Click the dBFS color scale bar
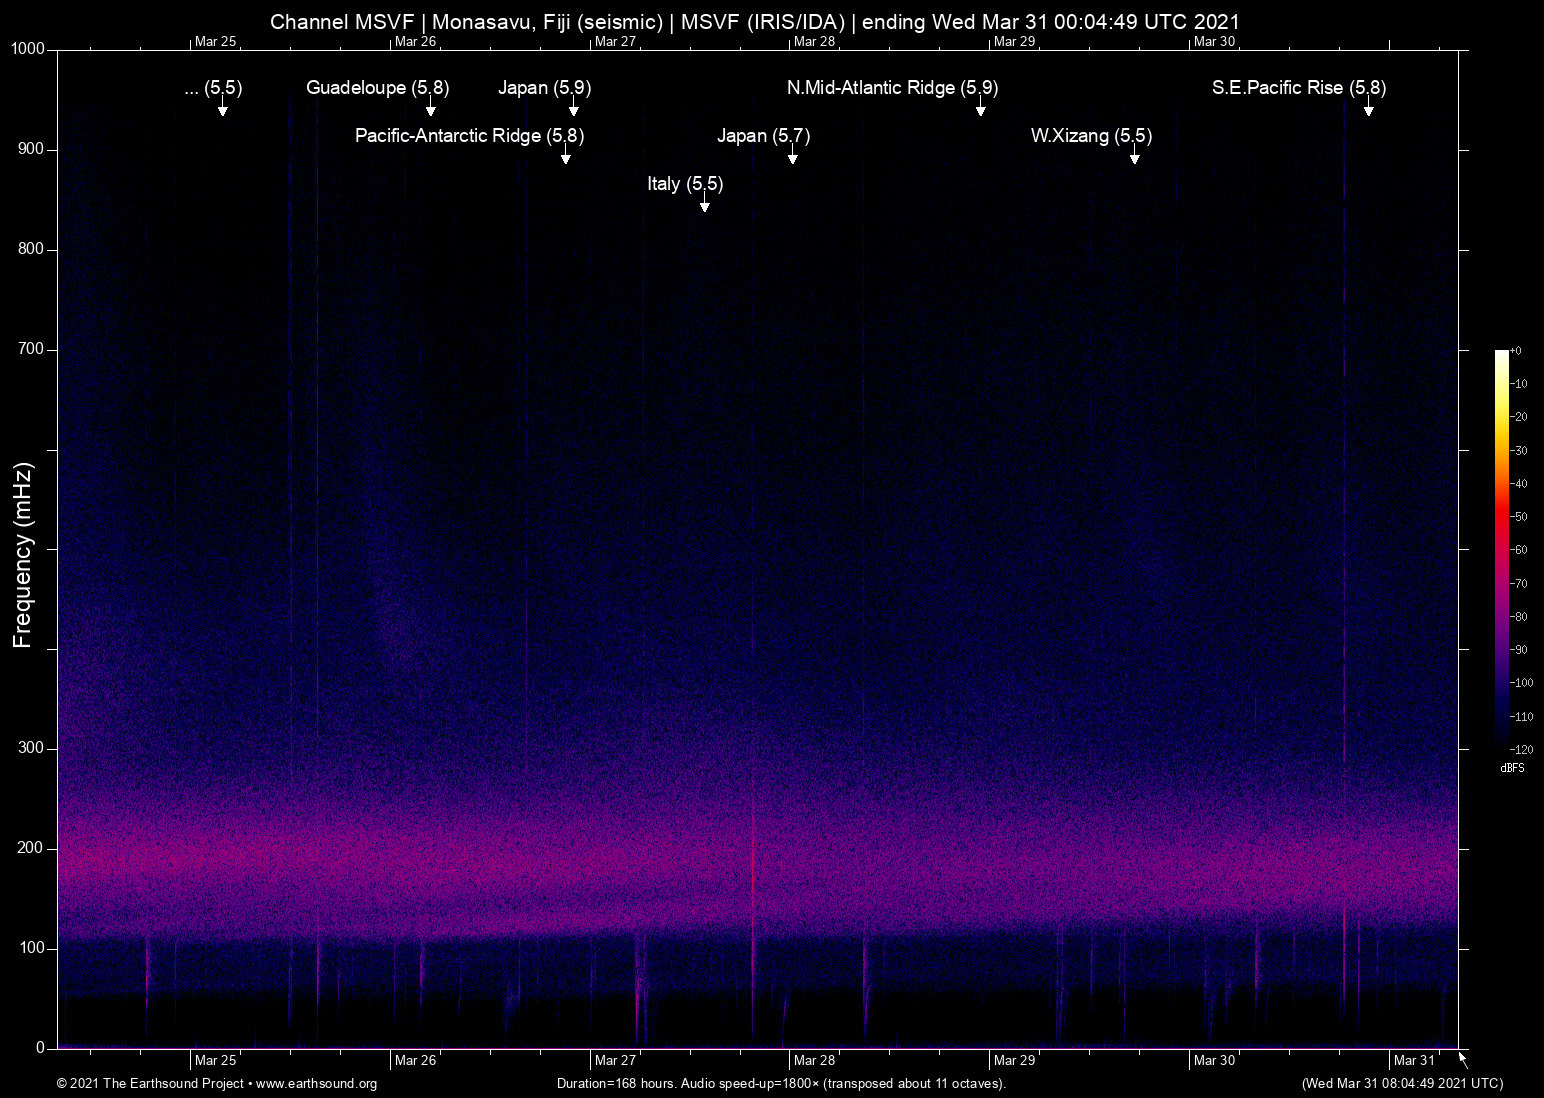The height and width of the screenshot is (1098, 1544). 1501,548
